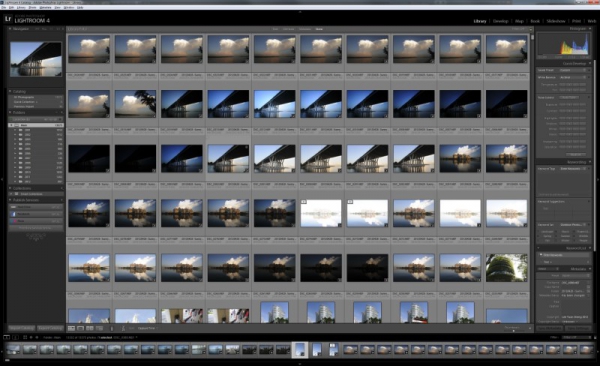
Task: Enable Metadata filter in Library Filter bar
Action: coord(305,29)
